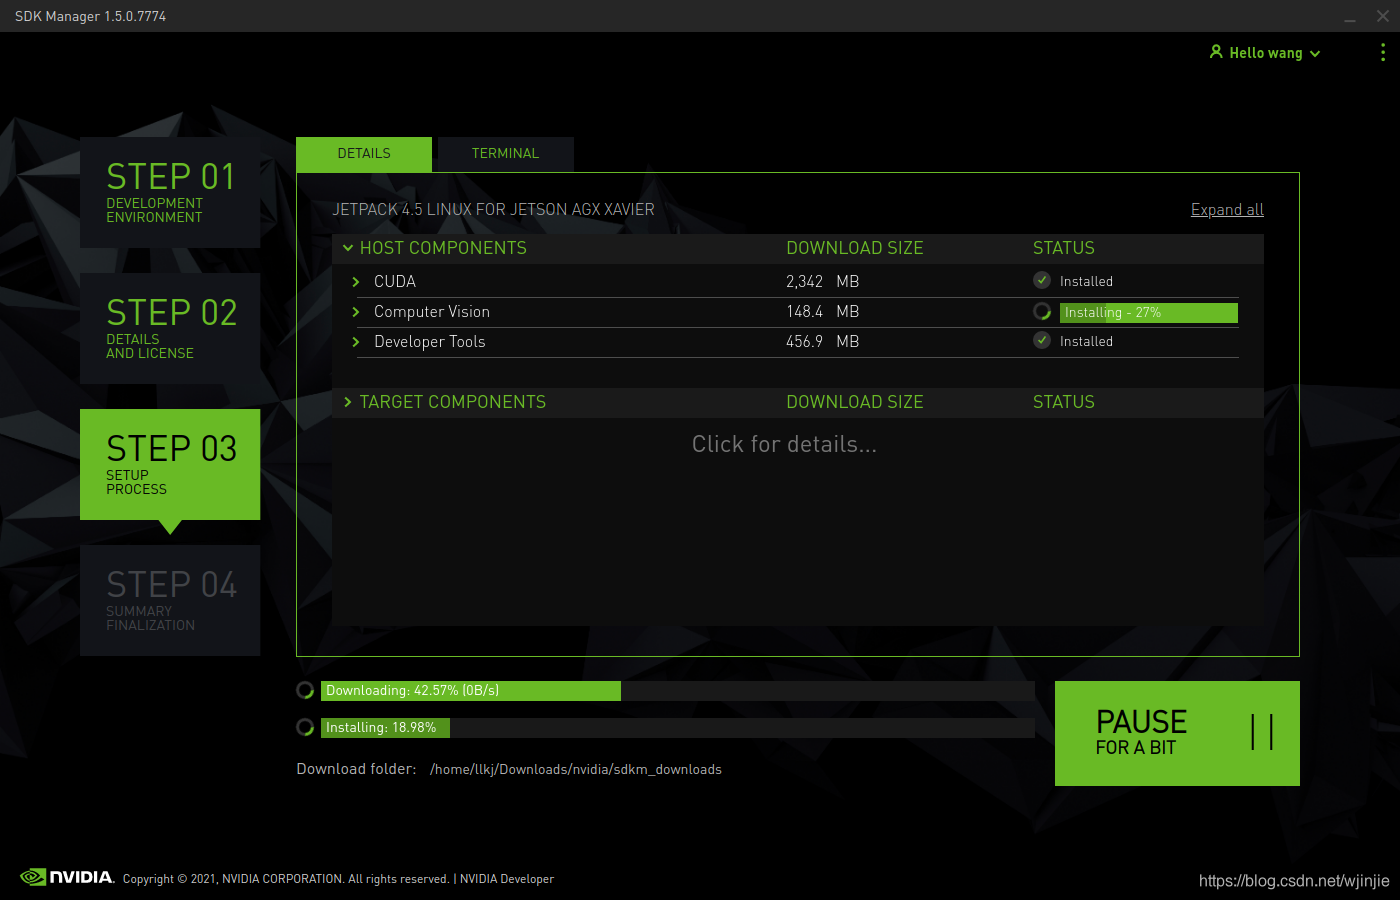Screen dimensions: 1400x900
Task: Click the Installing 27% status bar
Action: (1149, 312)
